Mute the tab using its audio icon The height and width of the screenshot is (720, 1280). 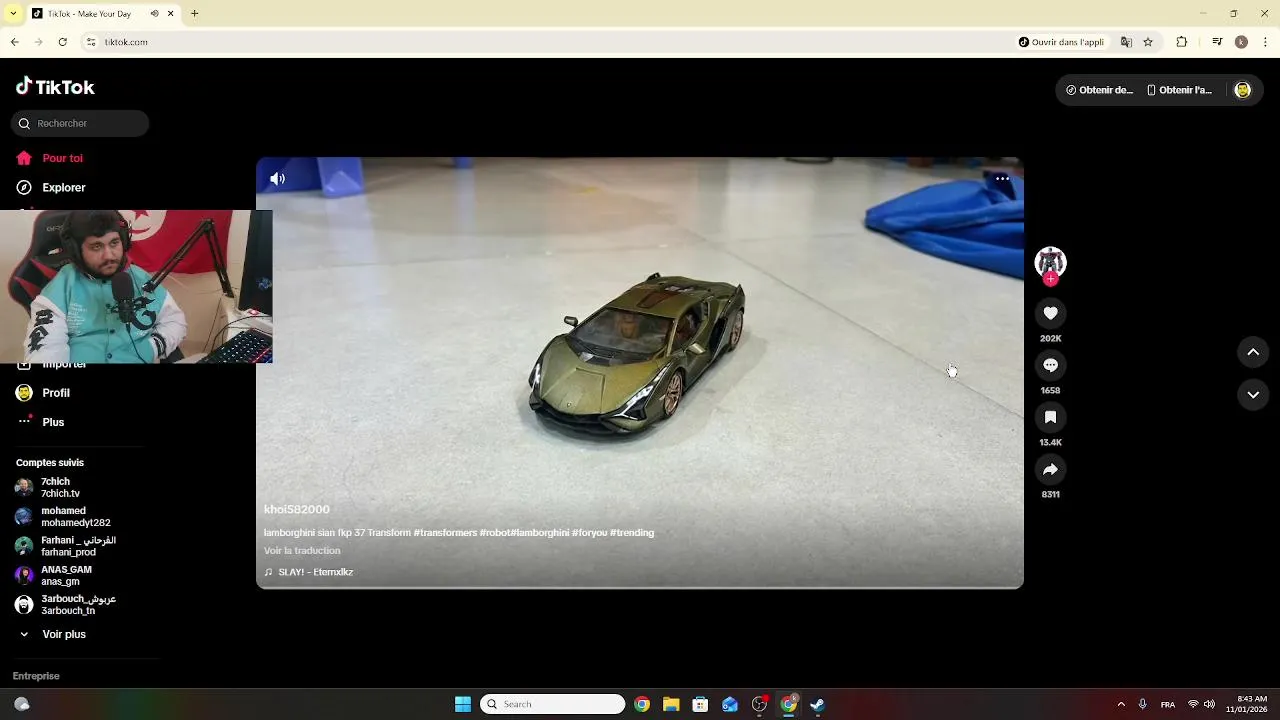tap(154, 14)
